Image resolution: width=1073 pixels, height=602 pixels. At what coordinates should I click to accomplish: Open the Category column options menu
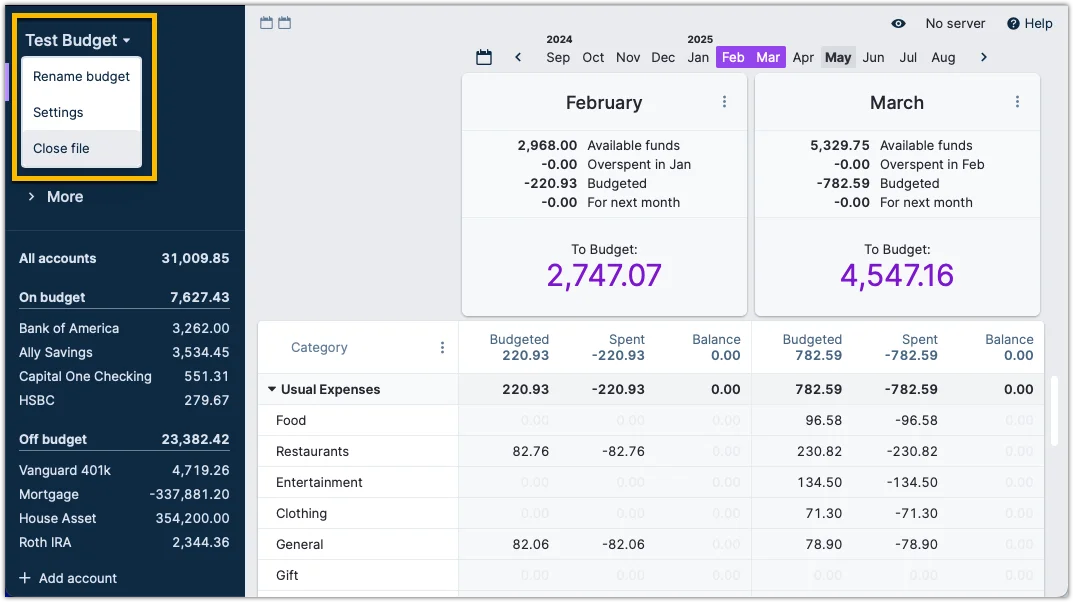443,348
